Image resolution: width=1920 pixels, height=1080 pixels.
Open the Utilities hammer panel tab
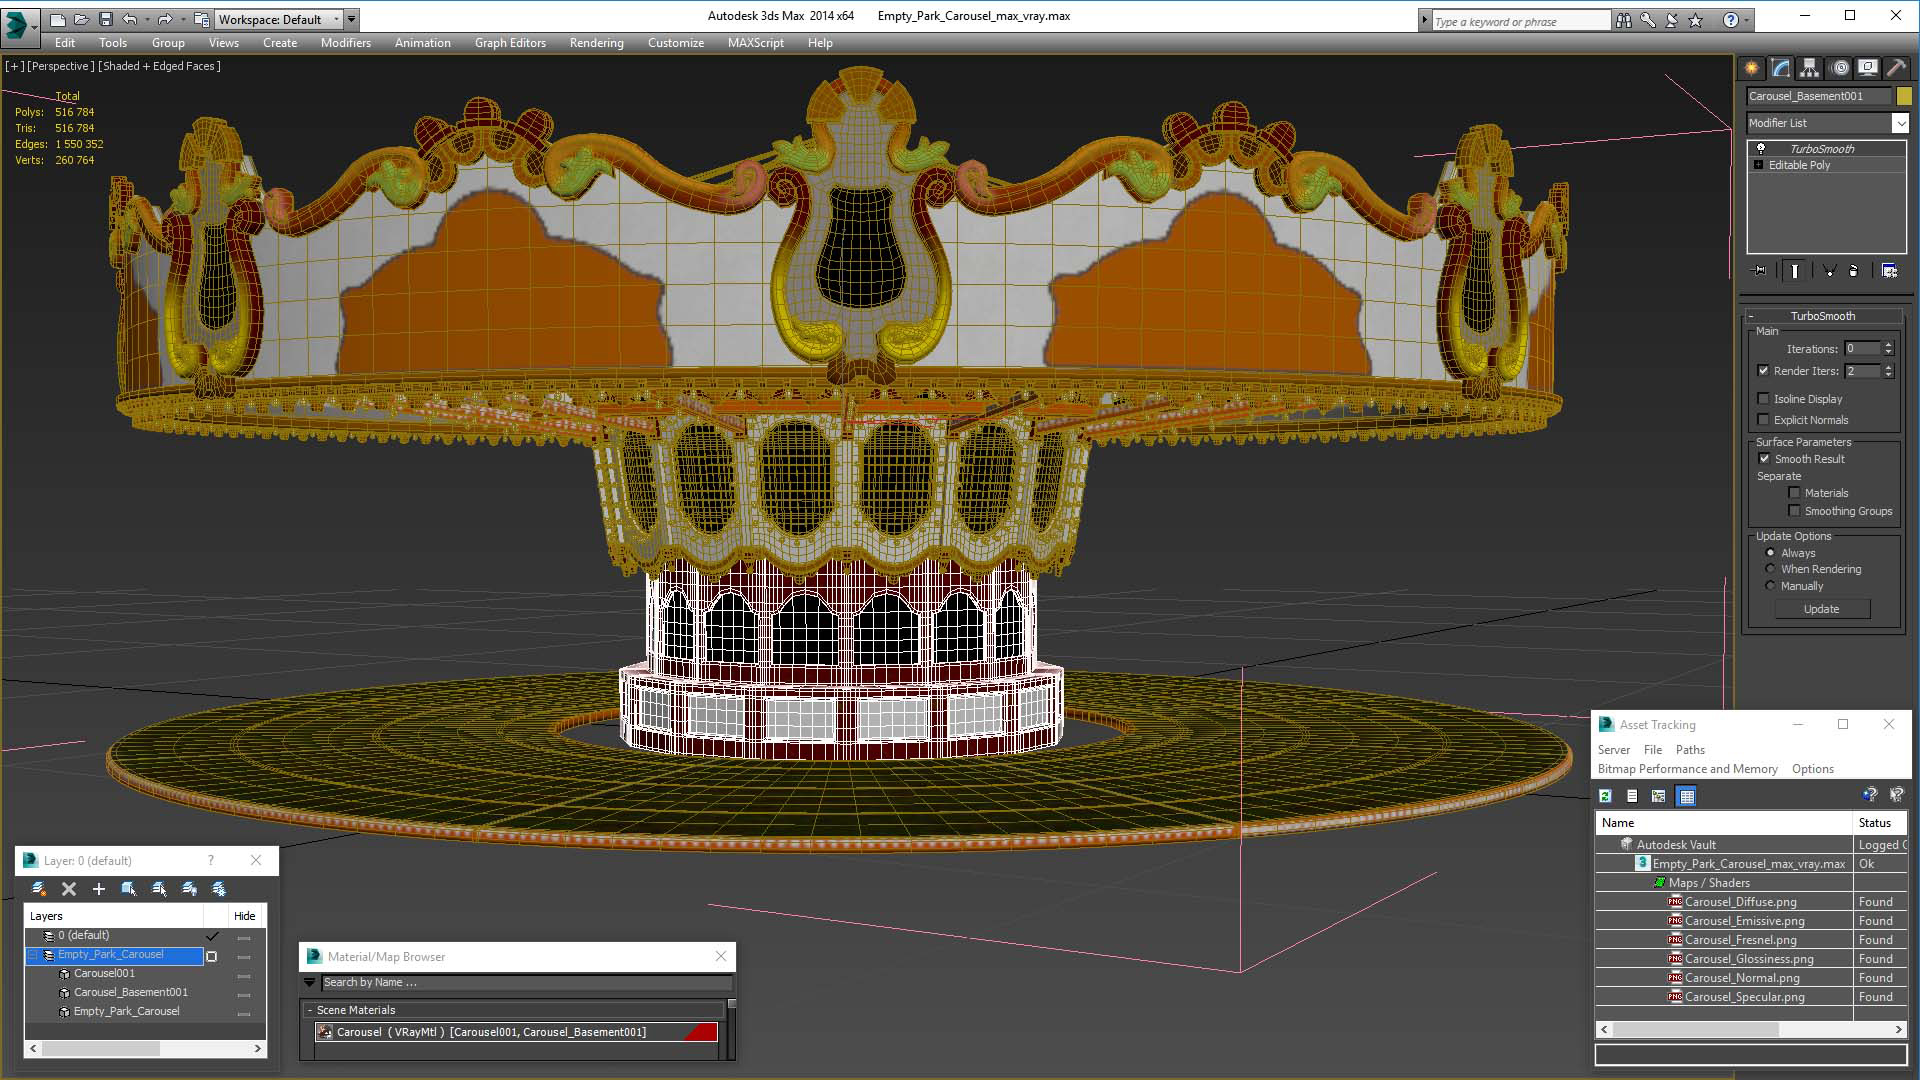click(1896, 68)
